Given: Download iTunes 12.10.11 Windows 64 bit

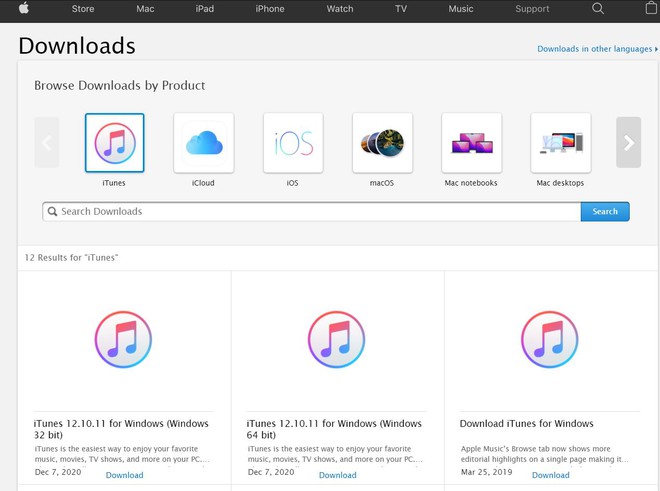Looking at the screenshot, I should [338, 475].
